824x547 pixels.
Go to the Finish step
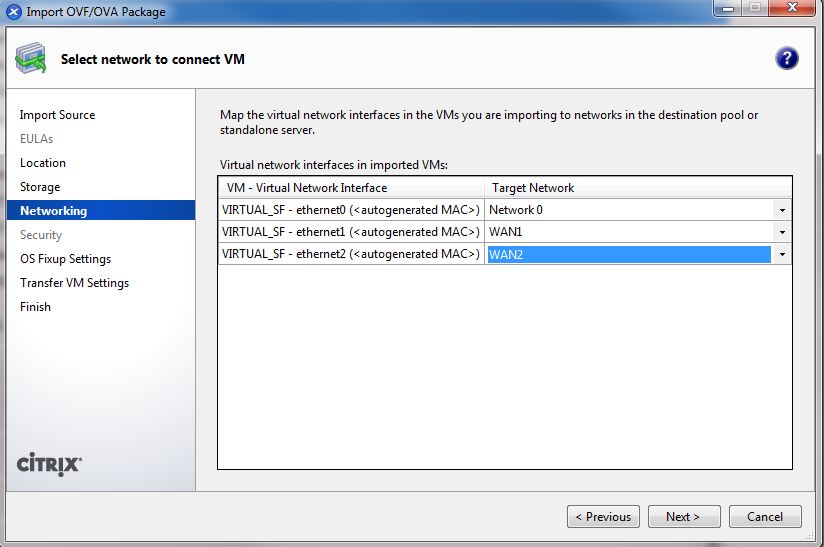pyautogui.click(x=35, y=307)
